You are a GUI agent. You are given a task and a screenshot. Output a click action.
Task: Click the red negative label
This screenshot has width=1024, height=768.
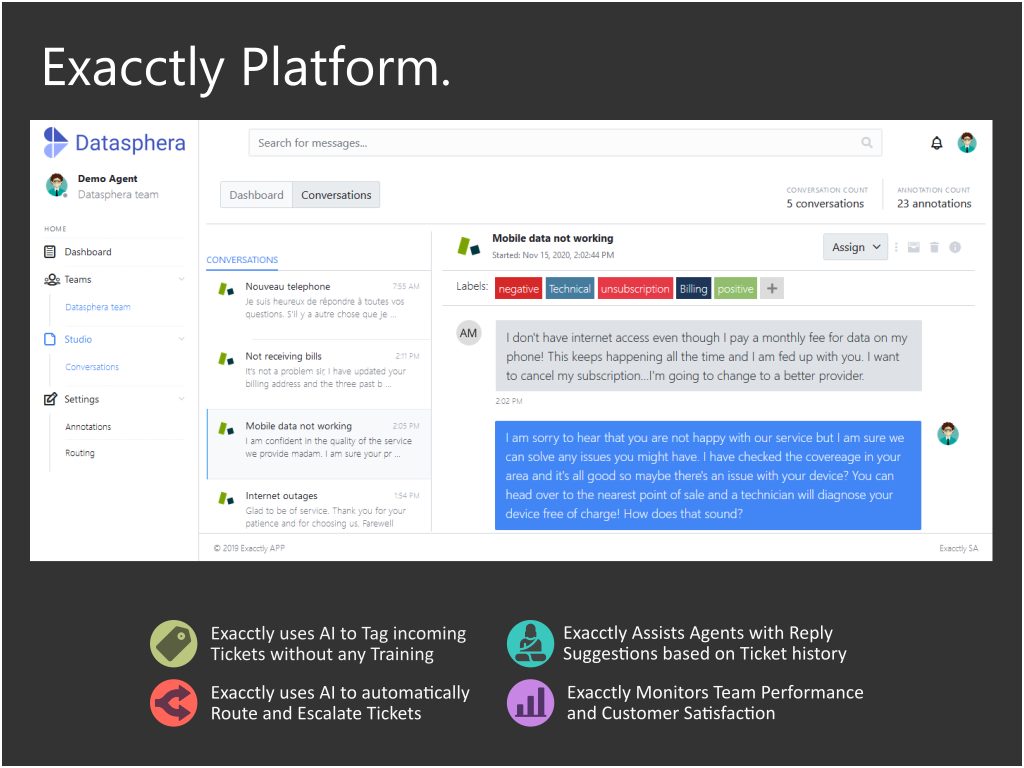(519, 289)
